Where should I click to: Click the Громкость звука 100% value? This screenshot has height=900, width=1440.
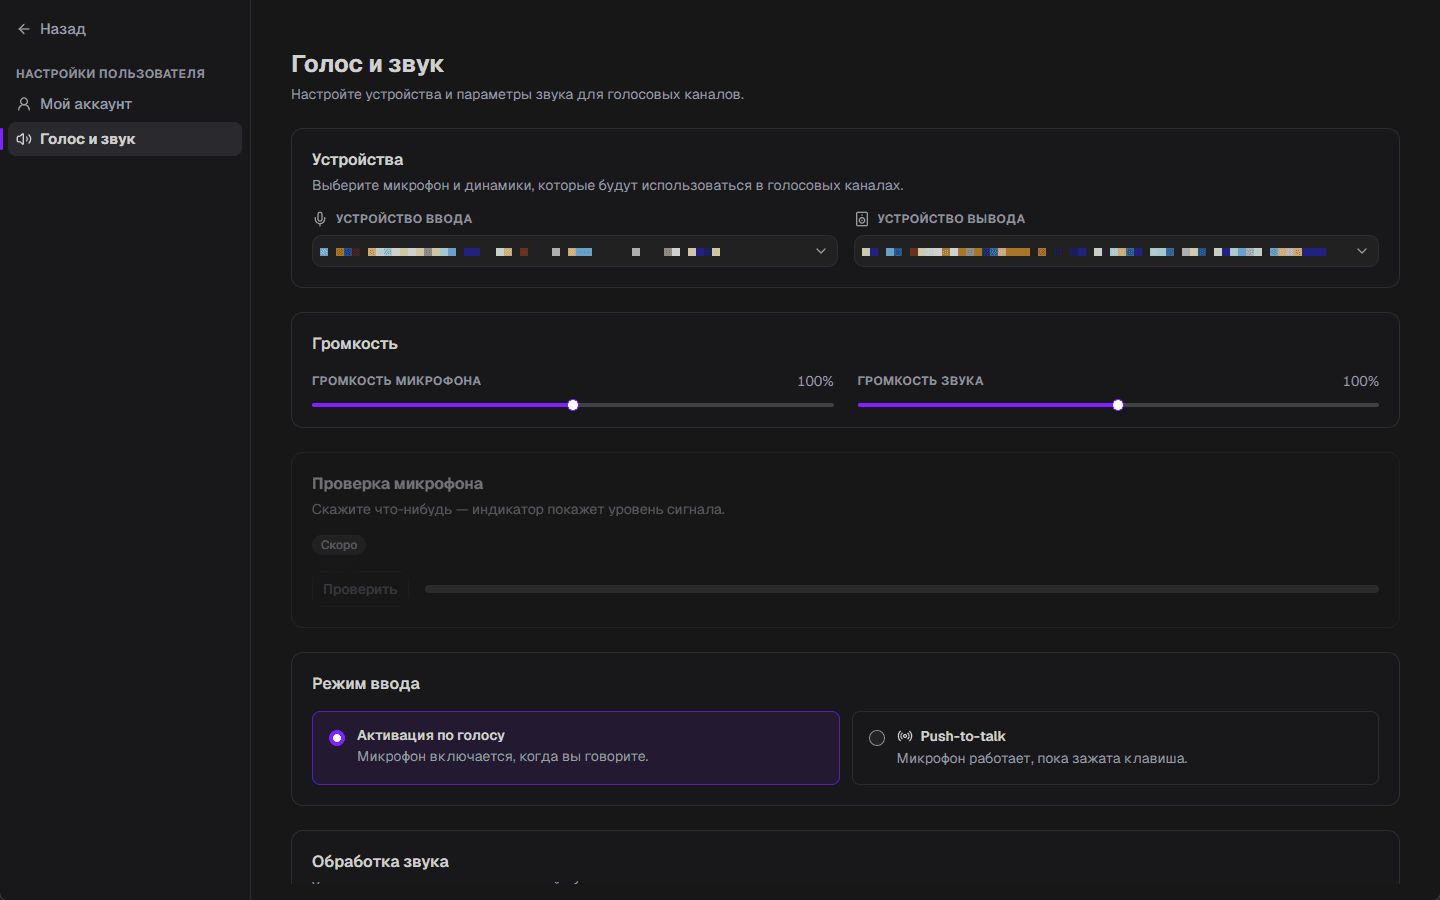tap(1360, 381)
